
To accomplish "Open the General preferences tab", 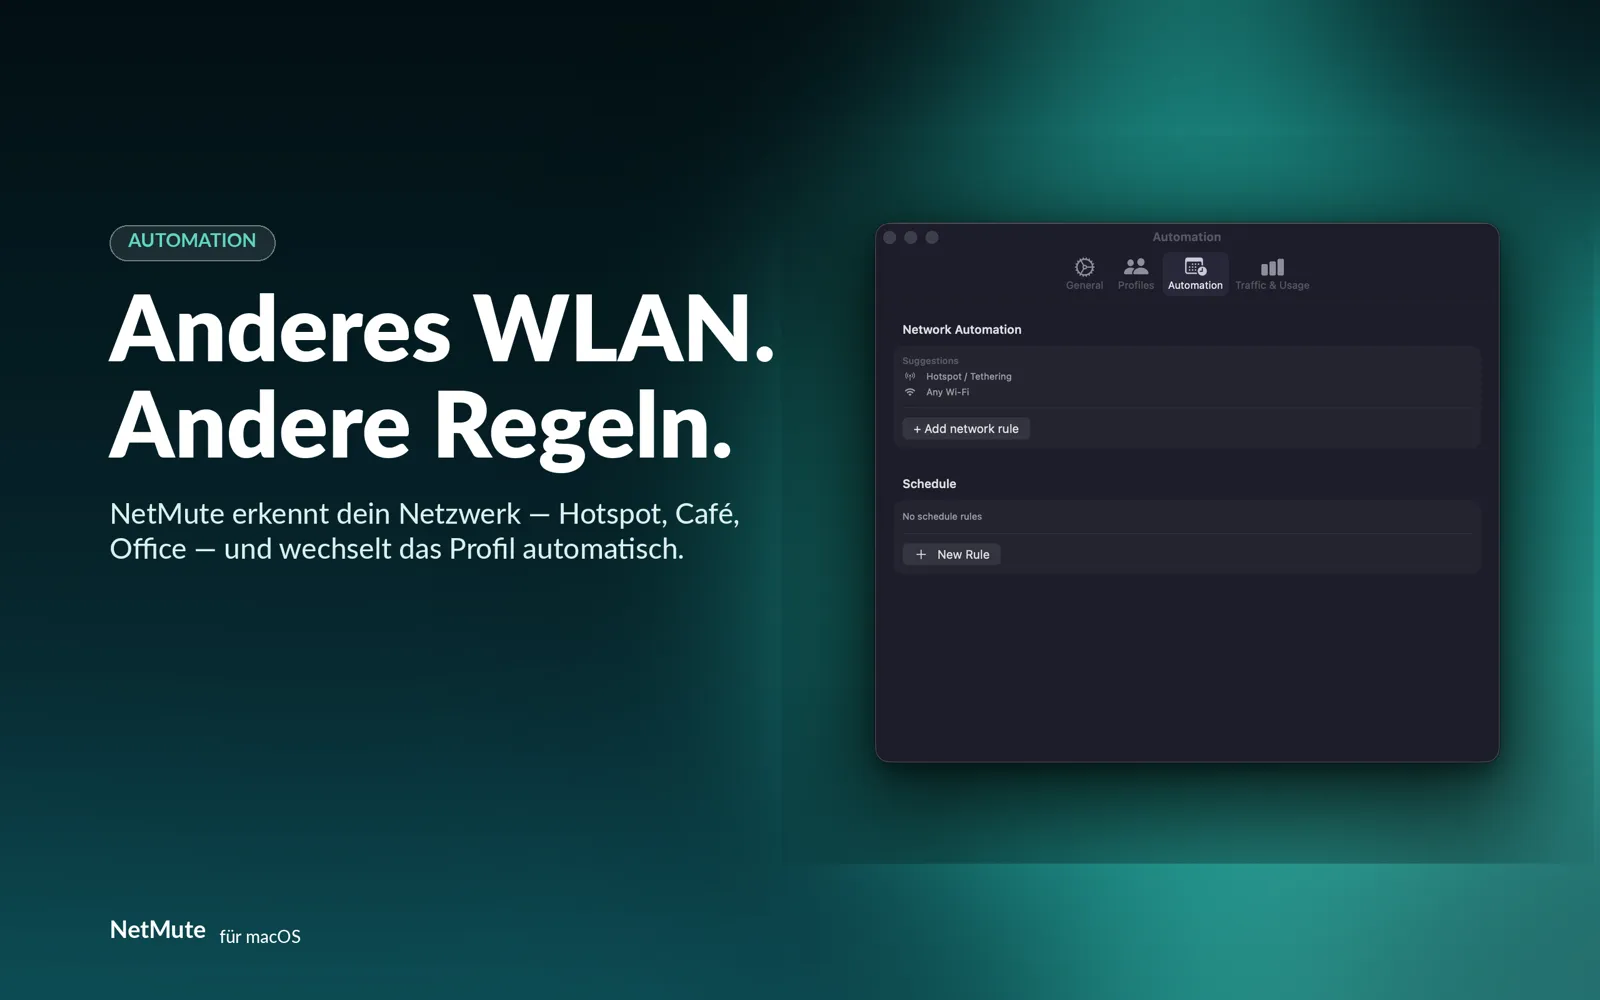I will [1084, 273].
